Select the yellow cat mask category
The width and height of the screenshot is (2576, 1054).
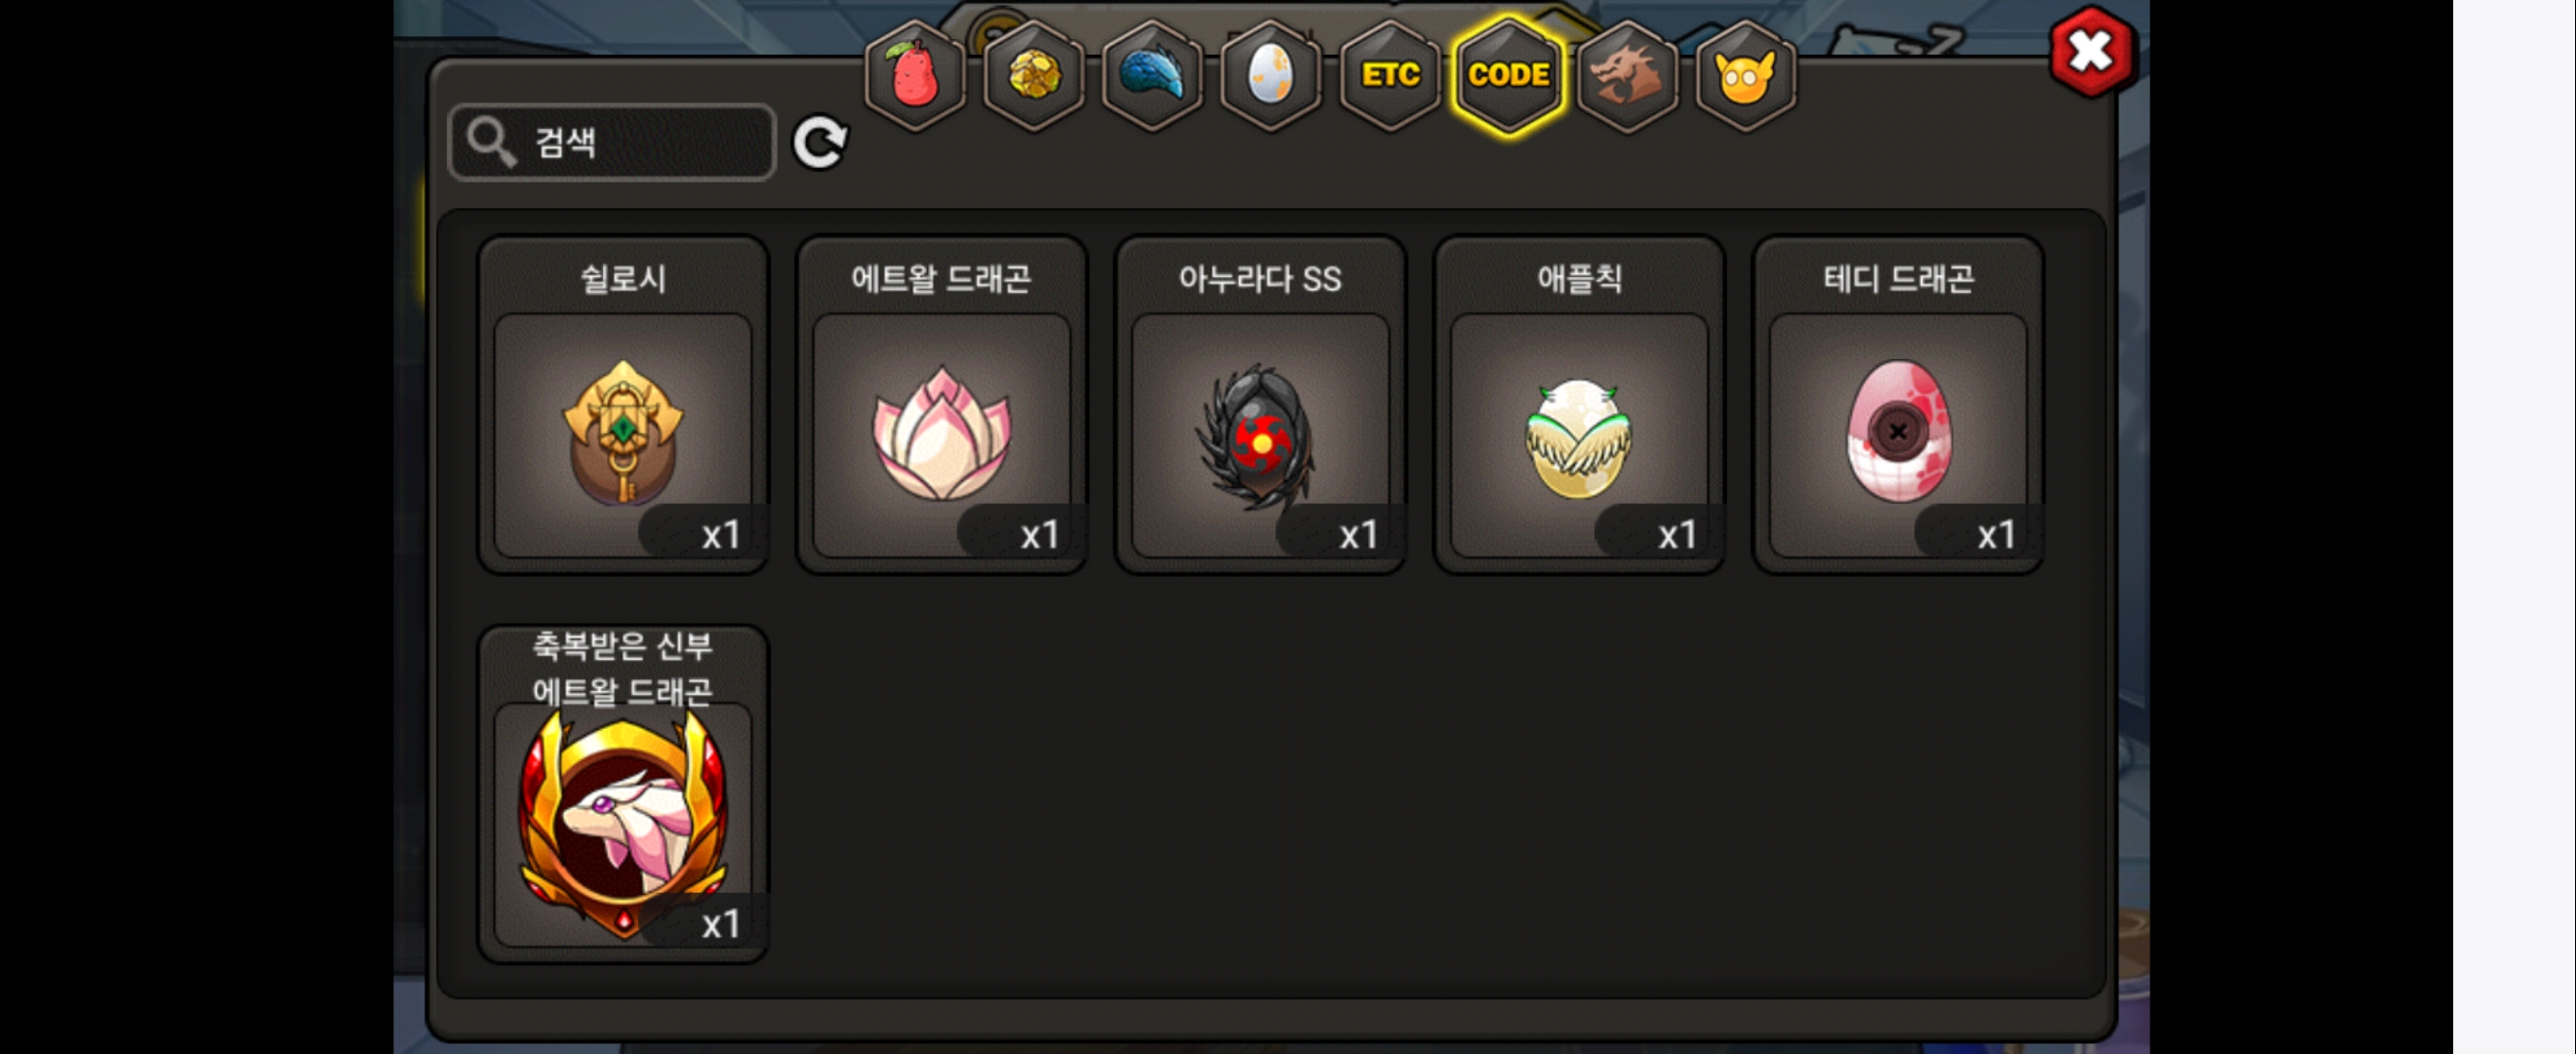pyautogui.click(x=1745, y=75)
